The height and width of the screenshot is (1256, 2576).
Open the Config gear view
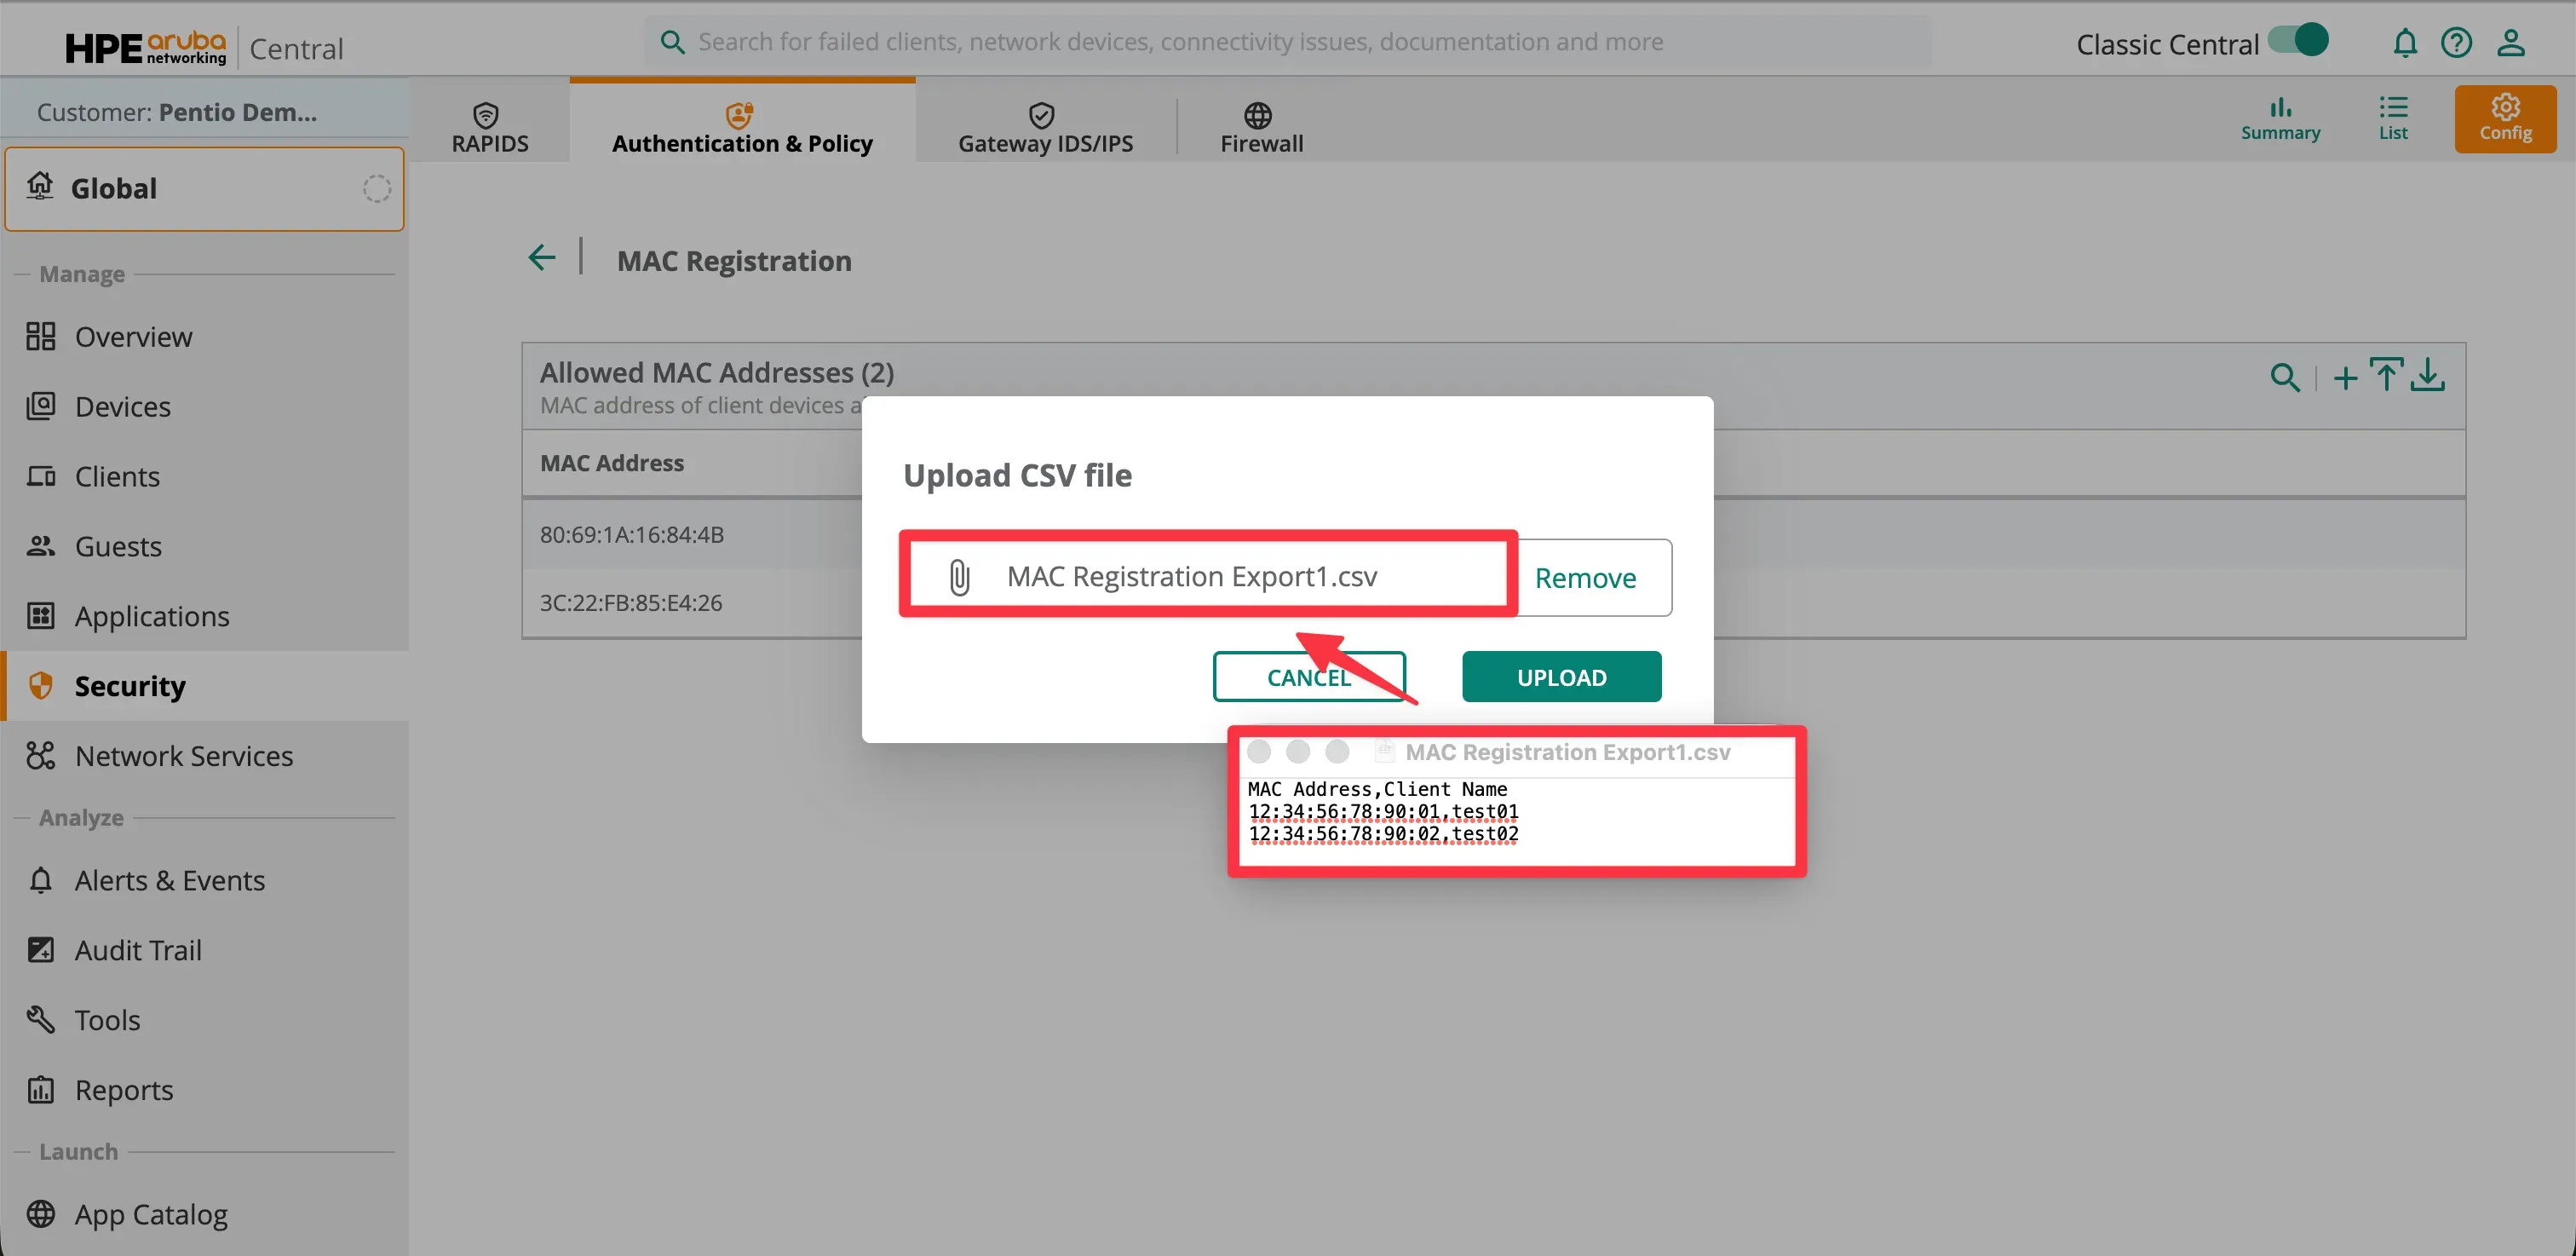[x=2504, y=118]
